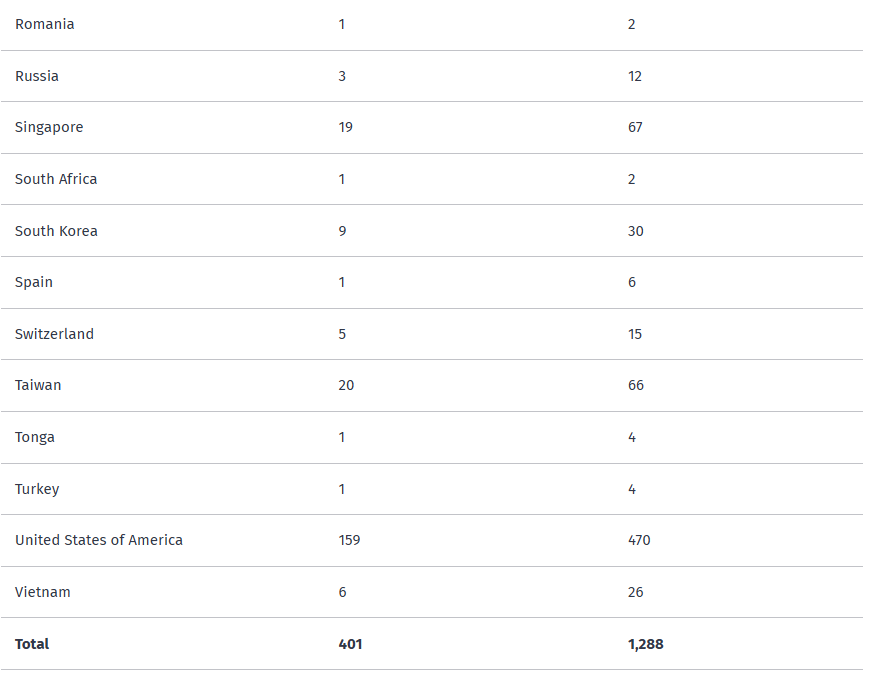This screenshot has width=869, height=679.
Task: Click the South Korea country name
Action: [x=56, y=231]
